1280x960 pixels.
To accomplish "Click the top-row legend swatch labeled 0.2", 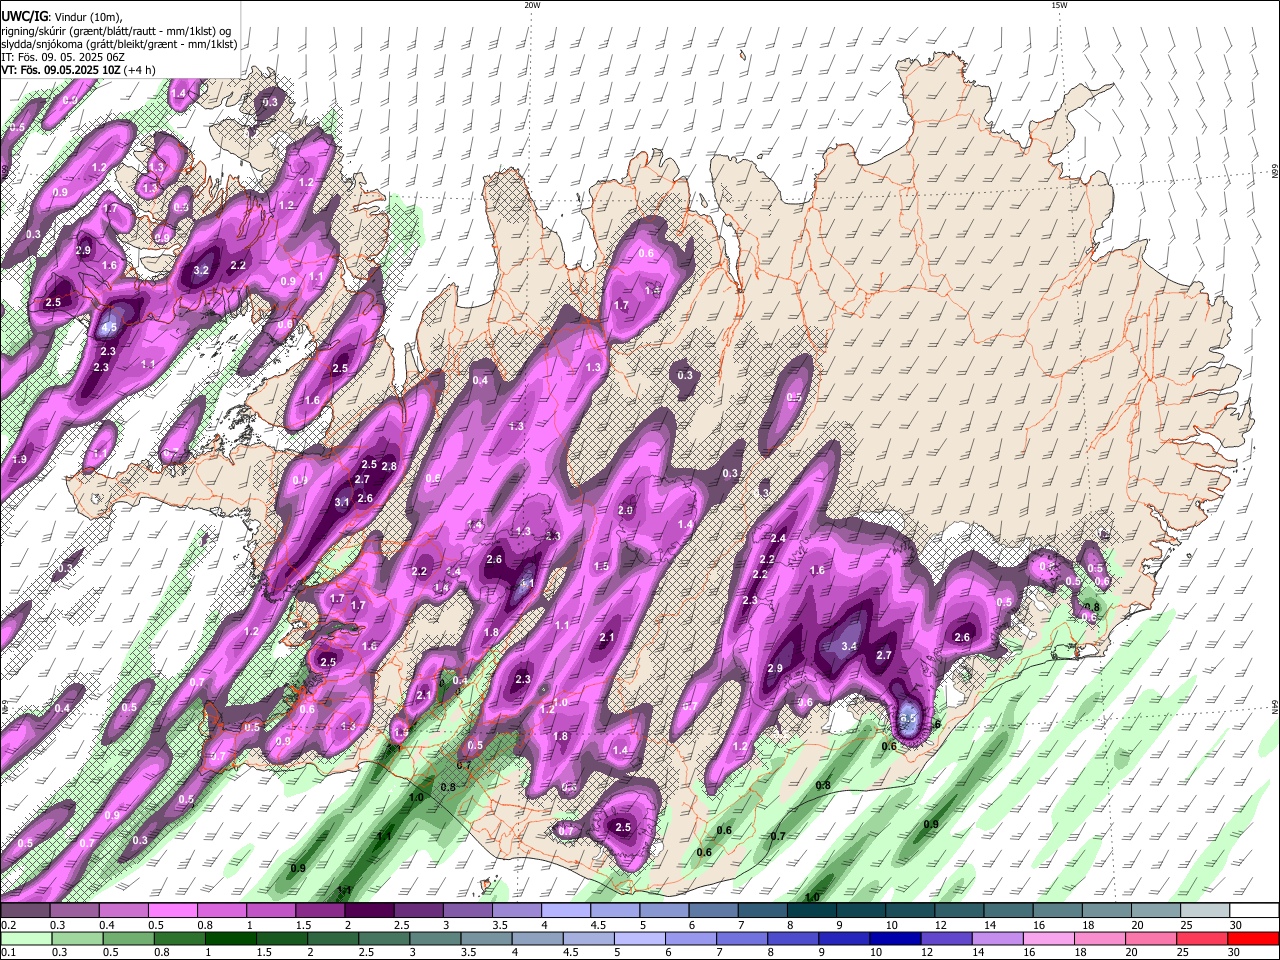I will [24, 911].
